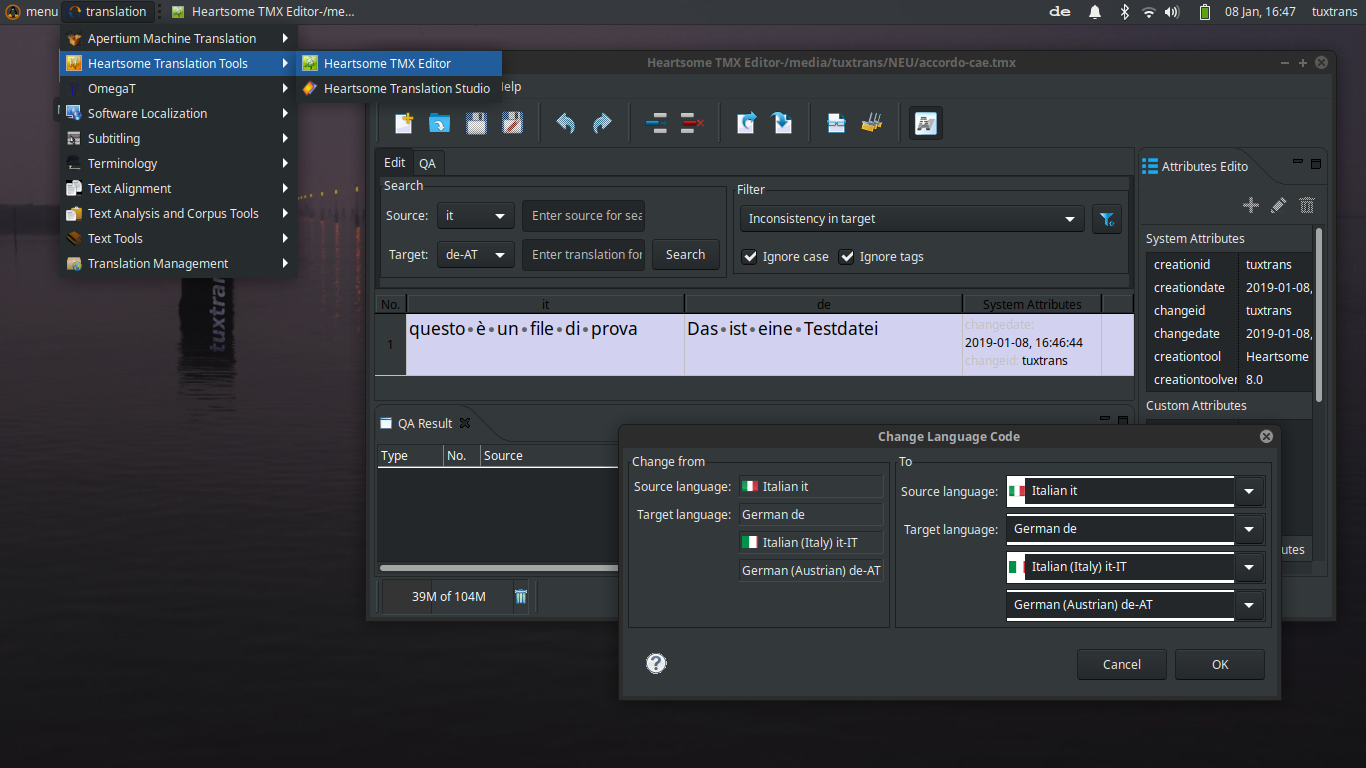The width and height of the screenshot is (1366, 768).
Task: Select the Italian source segment cell
Action: point(545,345)
